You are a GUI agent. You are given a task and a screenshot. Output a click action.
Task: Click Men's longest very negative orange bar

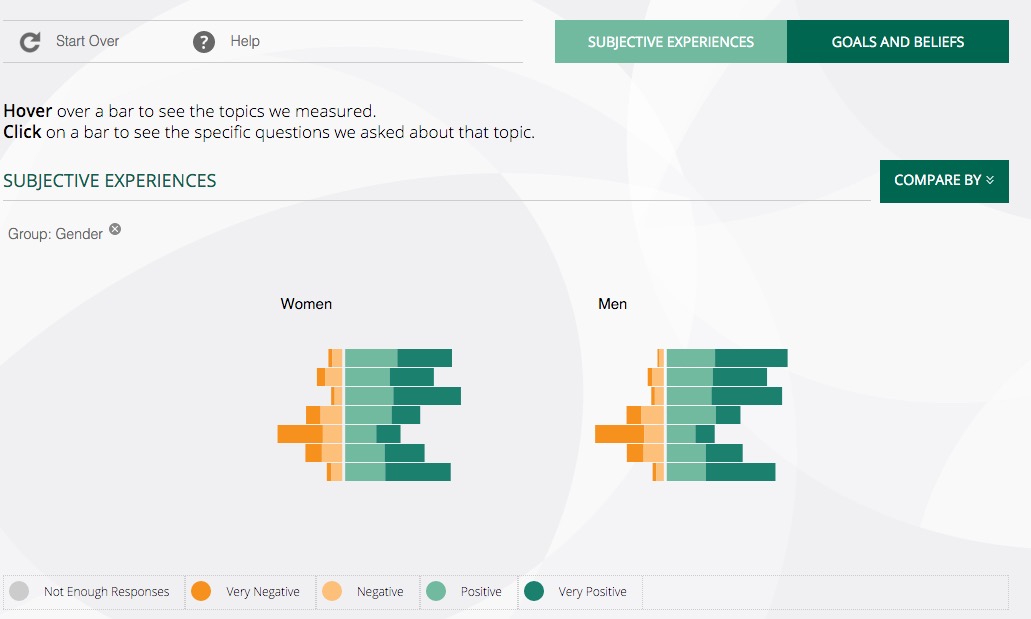(619, 433)
